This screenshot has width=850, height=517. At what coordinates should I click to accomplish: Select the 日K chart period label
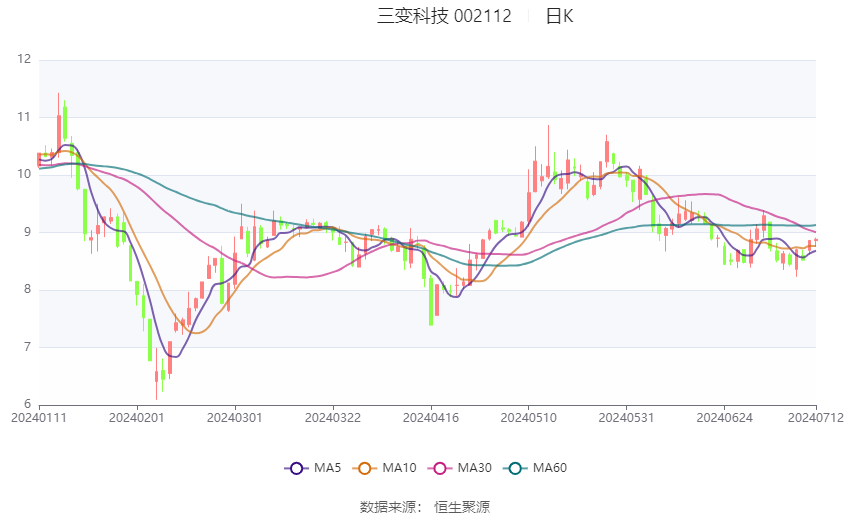coord(559,16)
